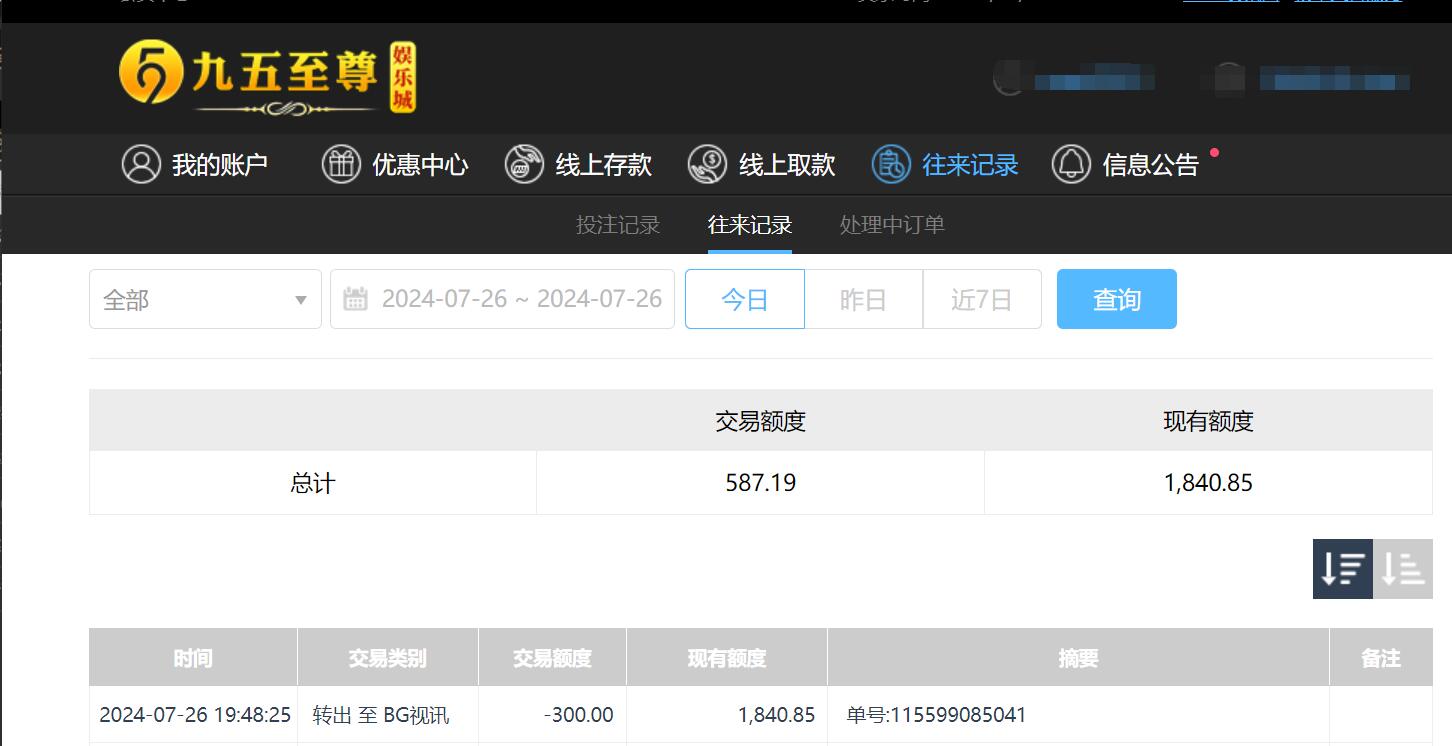Select the dark descending sort icon

(1342, 569)
